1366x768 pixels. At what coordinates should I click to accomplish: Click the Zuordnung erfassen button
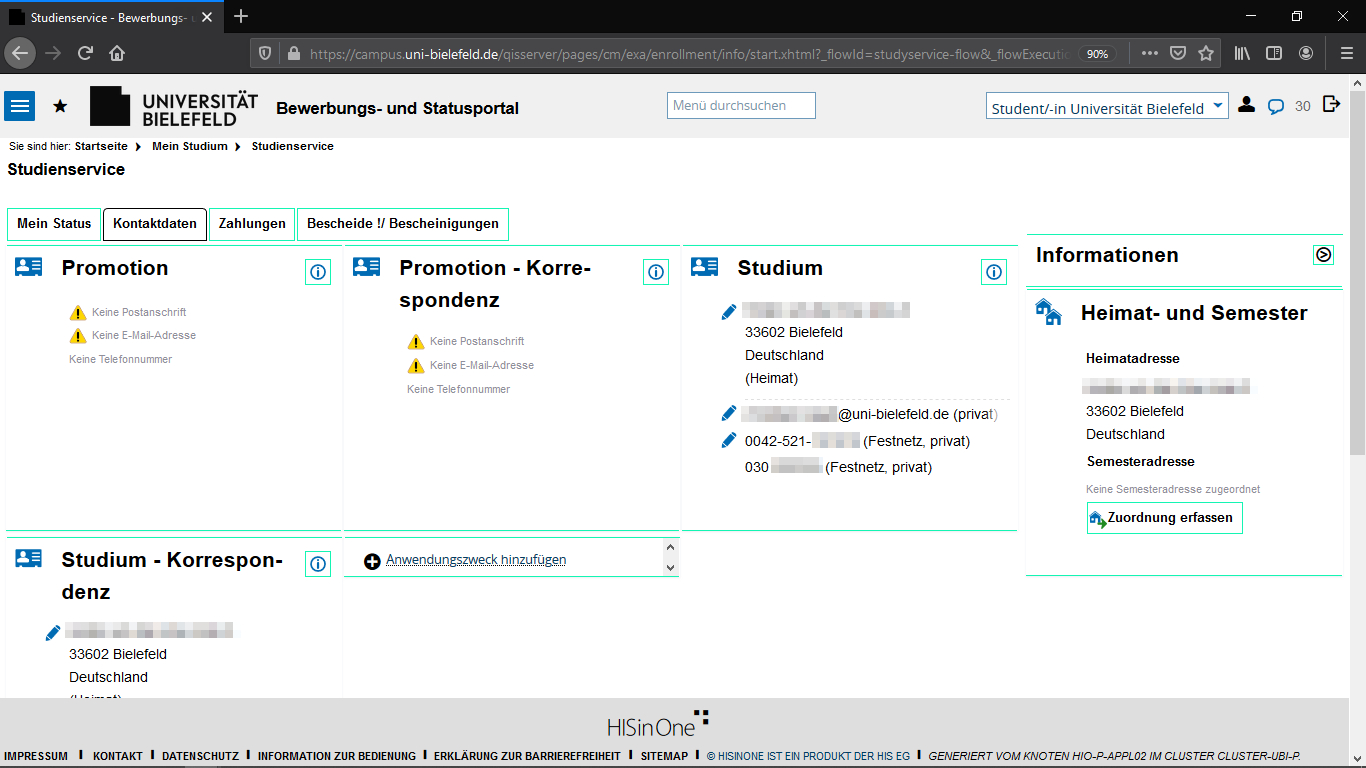click(x=1164, y=518)
